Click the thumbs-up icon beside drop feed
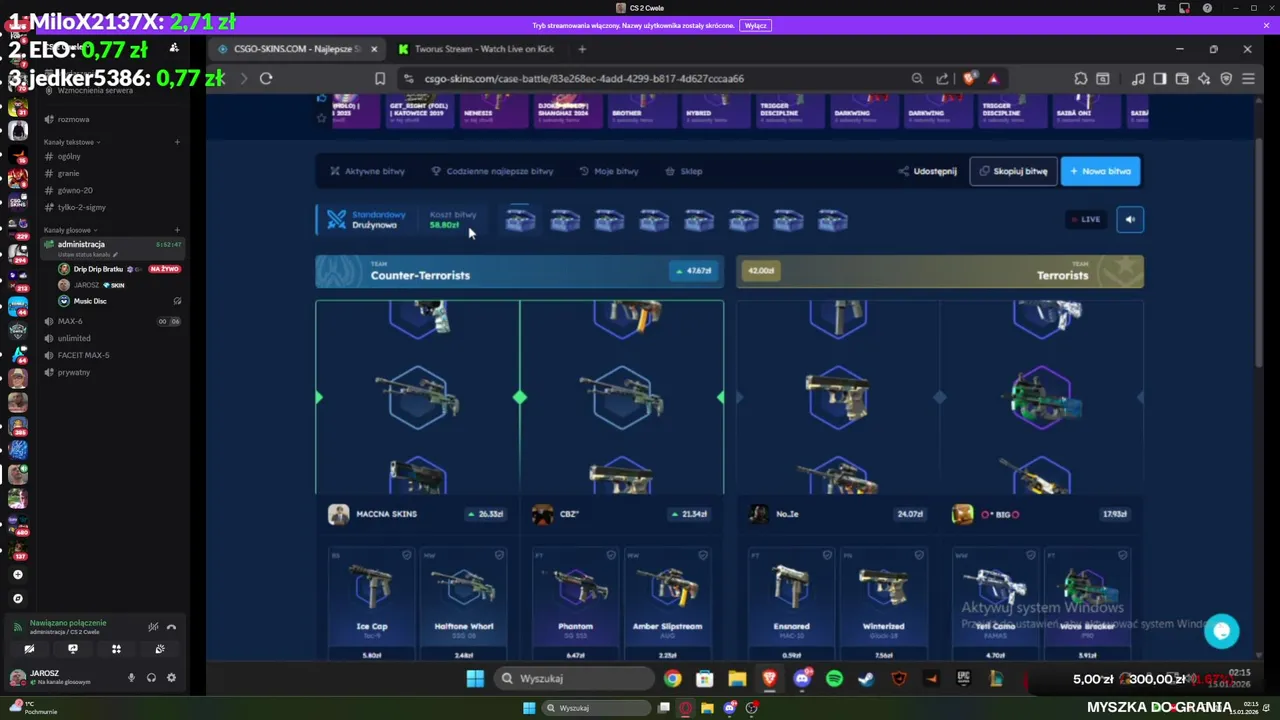Screen dimensions: 1280x720 coord(321,98)
